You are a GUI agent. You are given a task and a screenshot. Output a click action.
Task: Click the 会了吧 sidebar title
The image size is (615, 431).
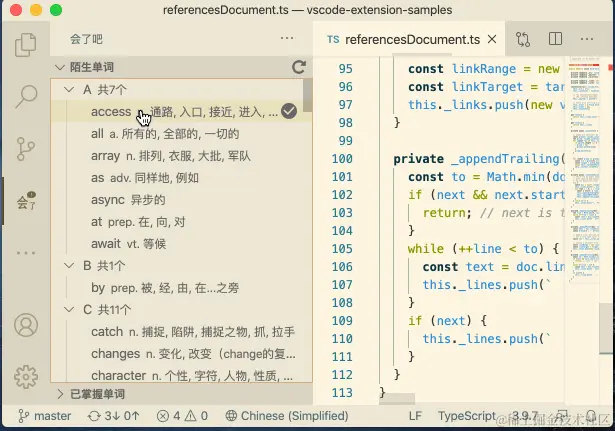86,39
